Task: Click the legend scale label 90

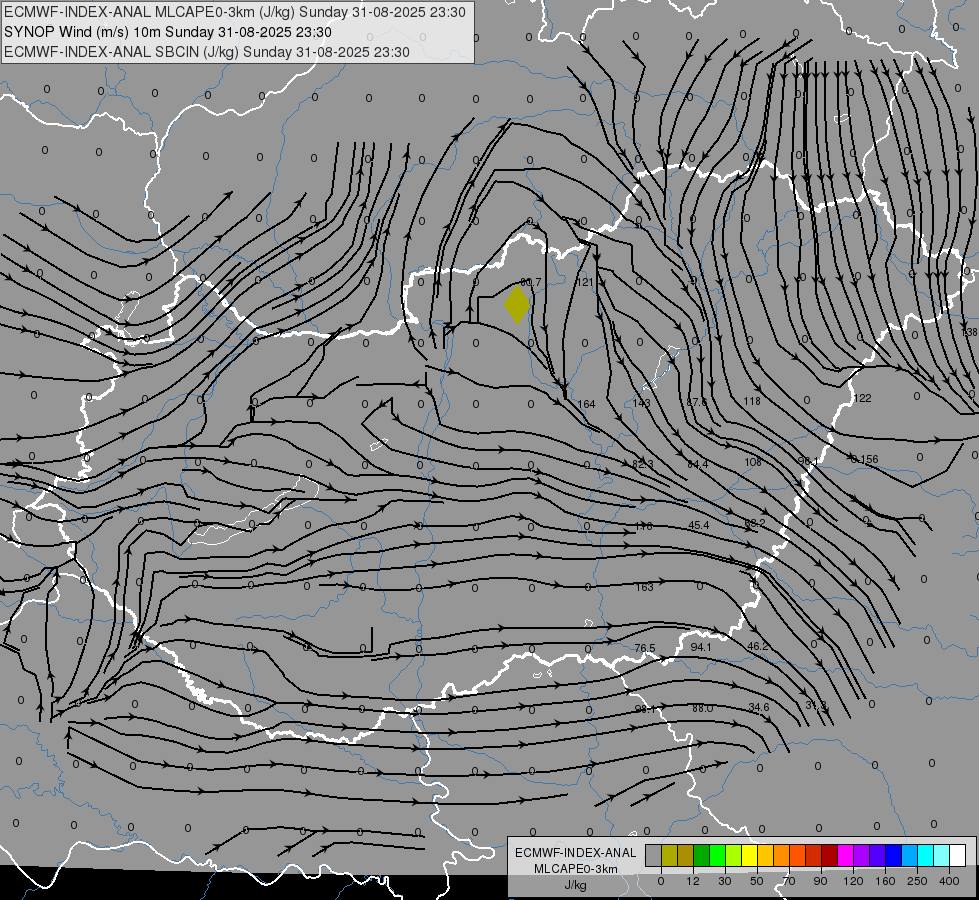Action: click(x=820, y=881)
